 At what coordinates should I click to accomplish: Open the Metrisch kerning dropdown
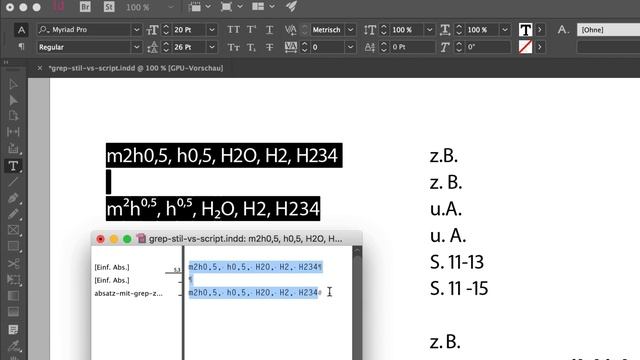coord(350,30)
